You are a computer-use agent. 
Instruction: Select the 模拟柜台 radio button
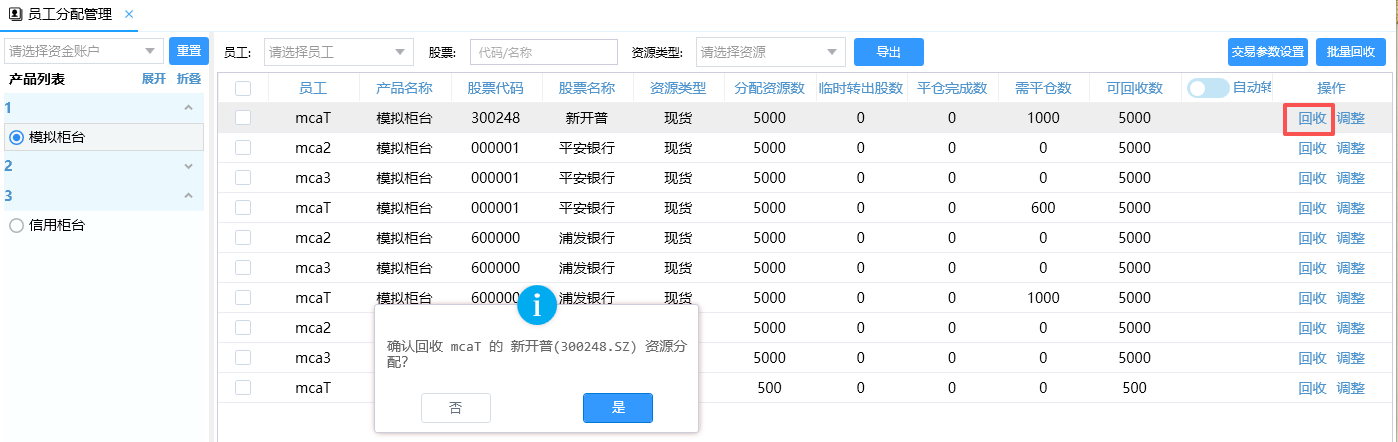pos(16,137)
